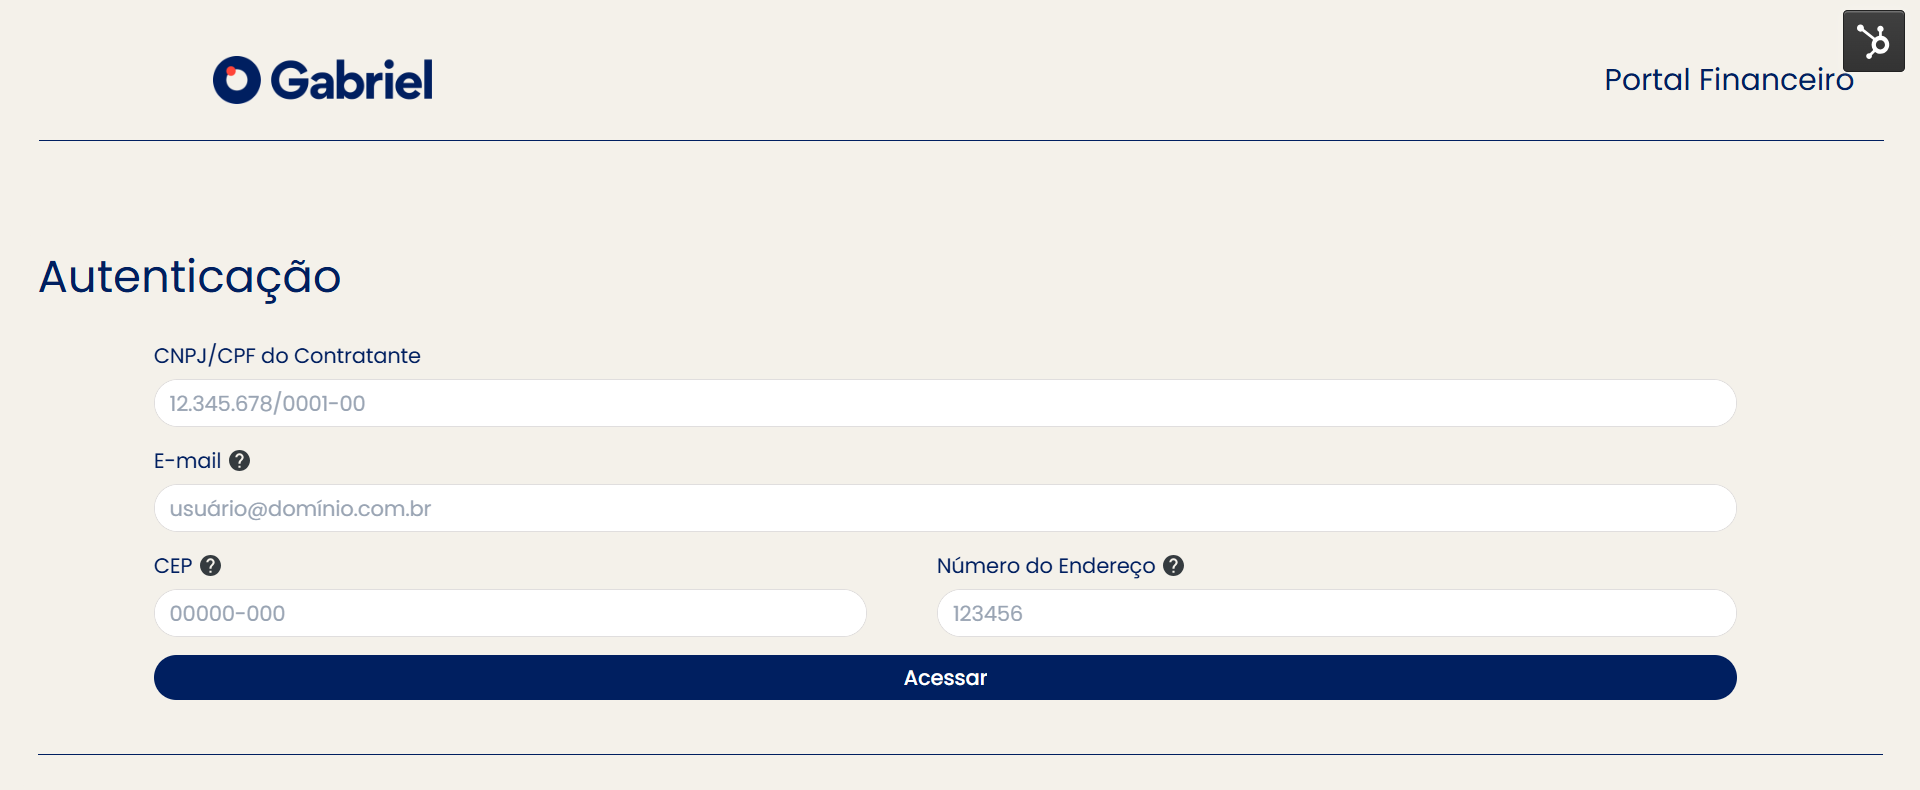
Task: Click the red dot inside the Gabriel logo
Action: tap(231, 72)
